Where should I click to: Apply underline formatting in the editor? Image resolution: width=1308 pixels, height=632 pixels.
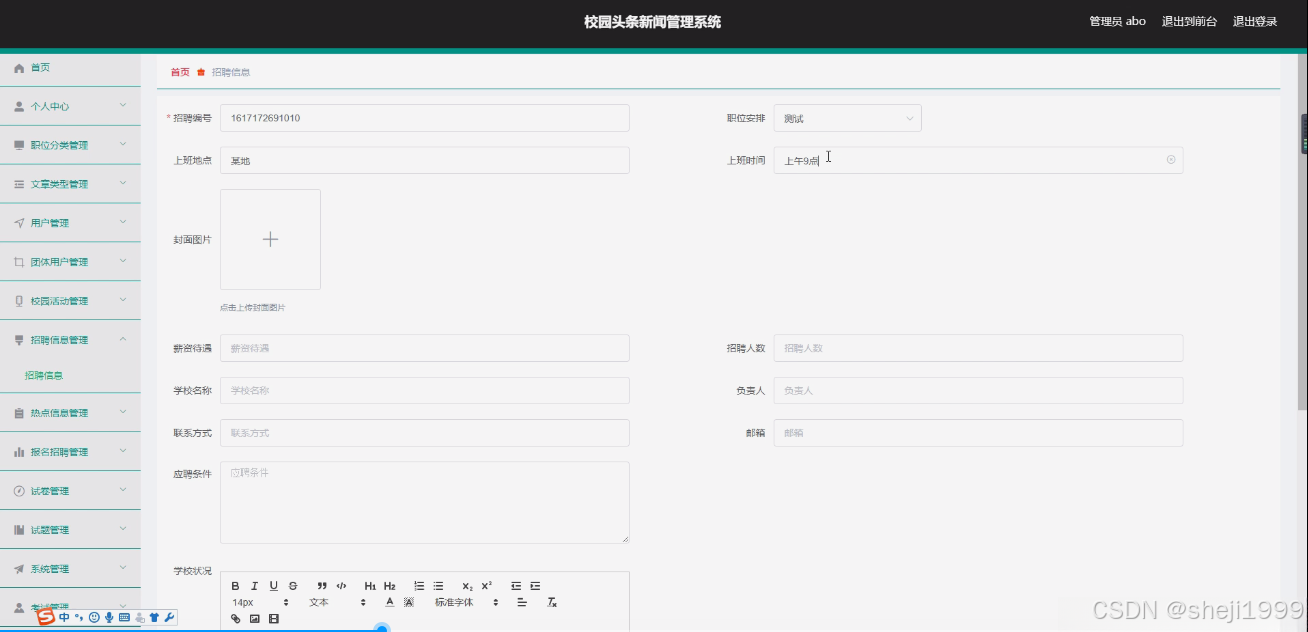(273, 586)
